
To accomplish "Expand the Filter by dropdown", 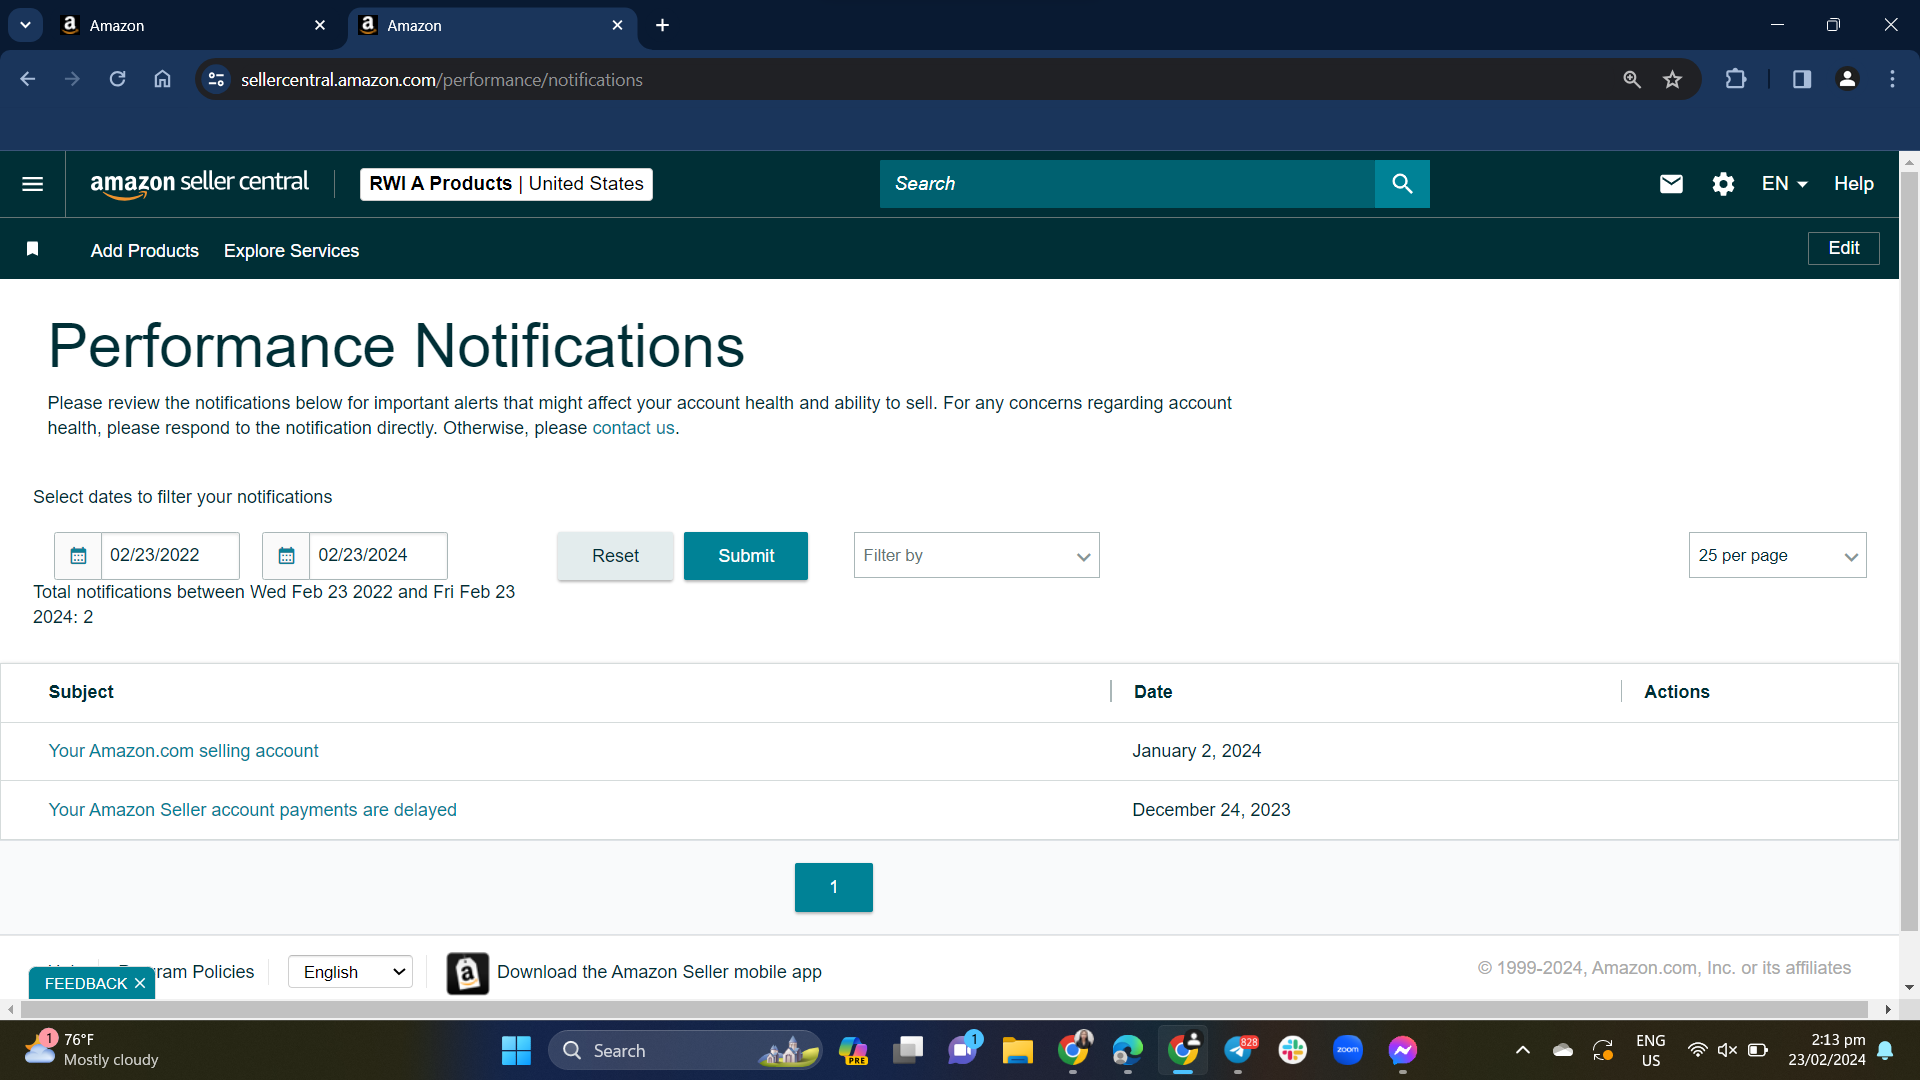I will (976, 556).
